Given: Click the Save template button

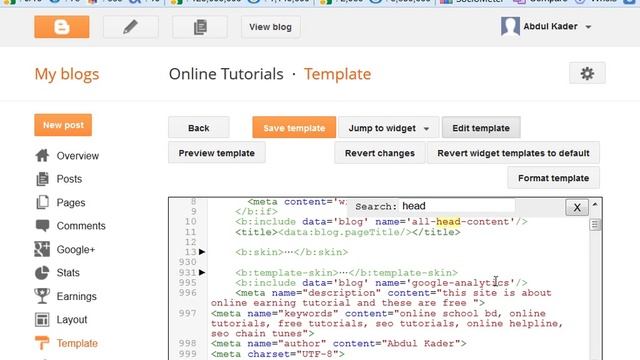Looking at the screenshot, I should 294,128.
